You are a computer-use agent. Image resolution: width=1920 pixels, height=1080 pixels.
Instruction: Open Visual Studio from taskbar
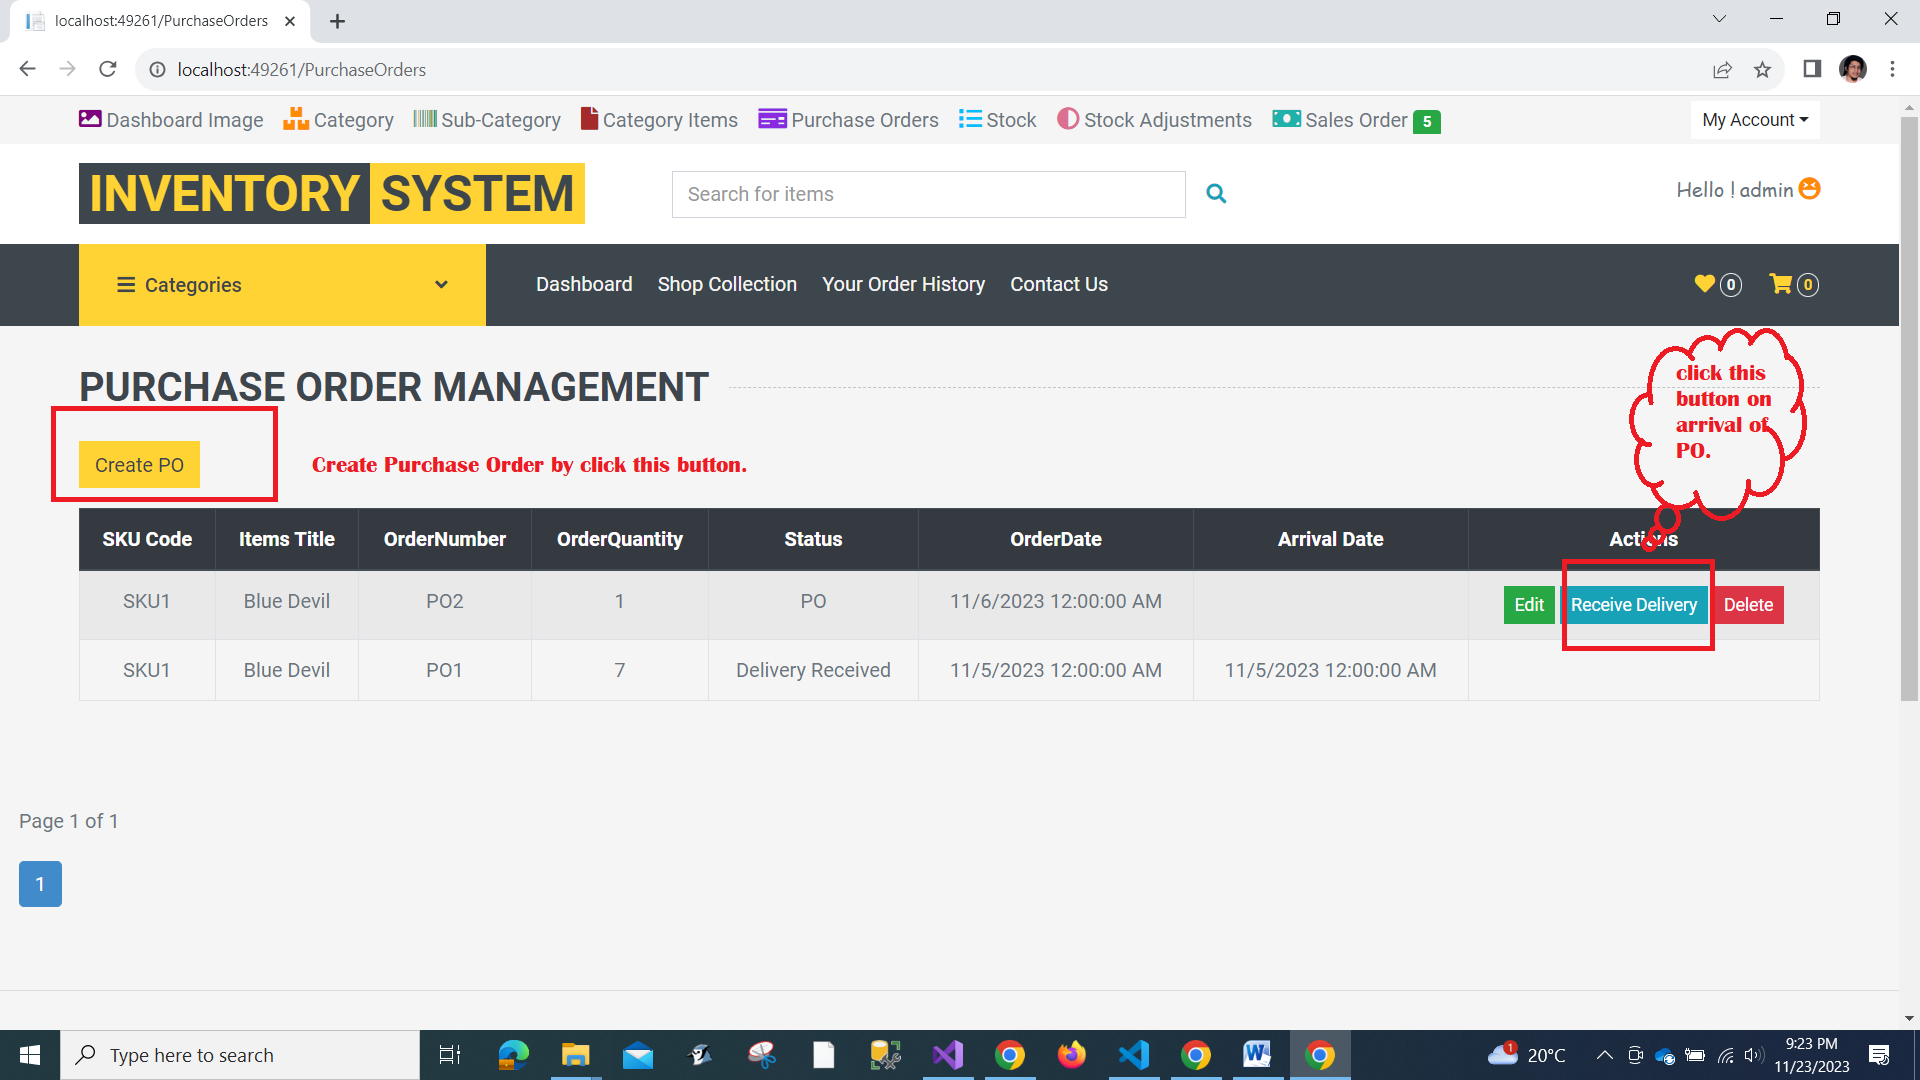(x=947, y=1055)
